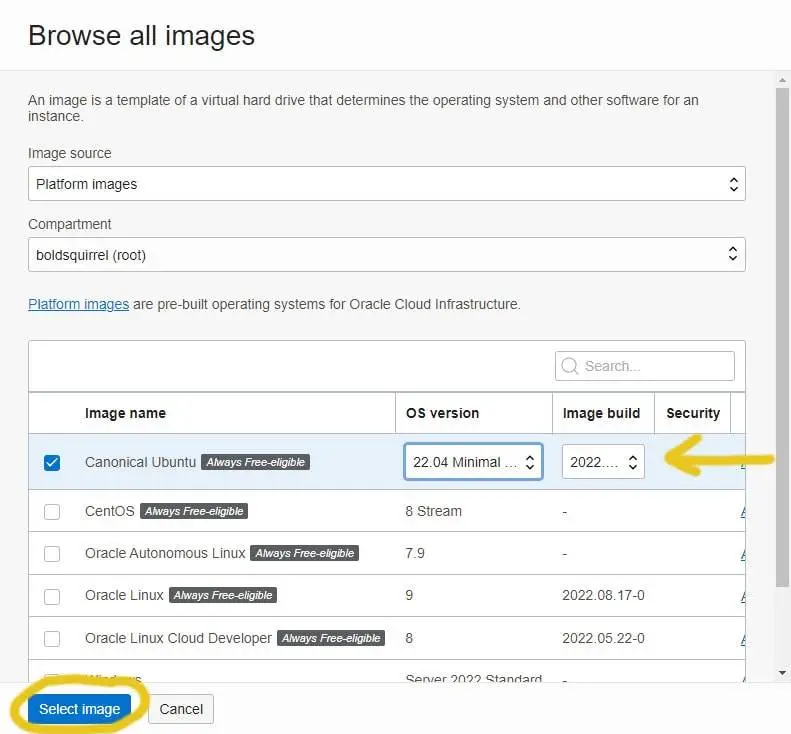Tick the Oracle Linux 9 checkbox

point(52,596)
